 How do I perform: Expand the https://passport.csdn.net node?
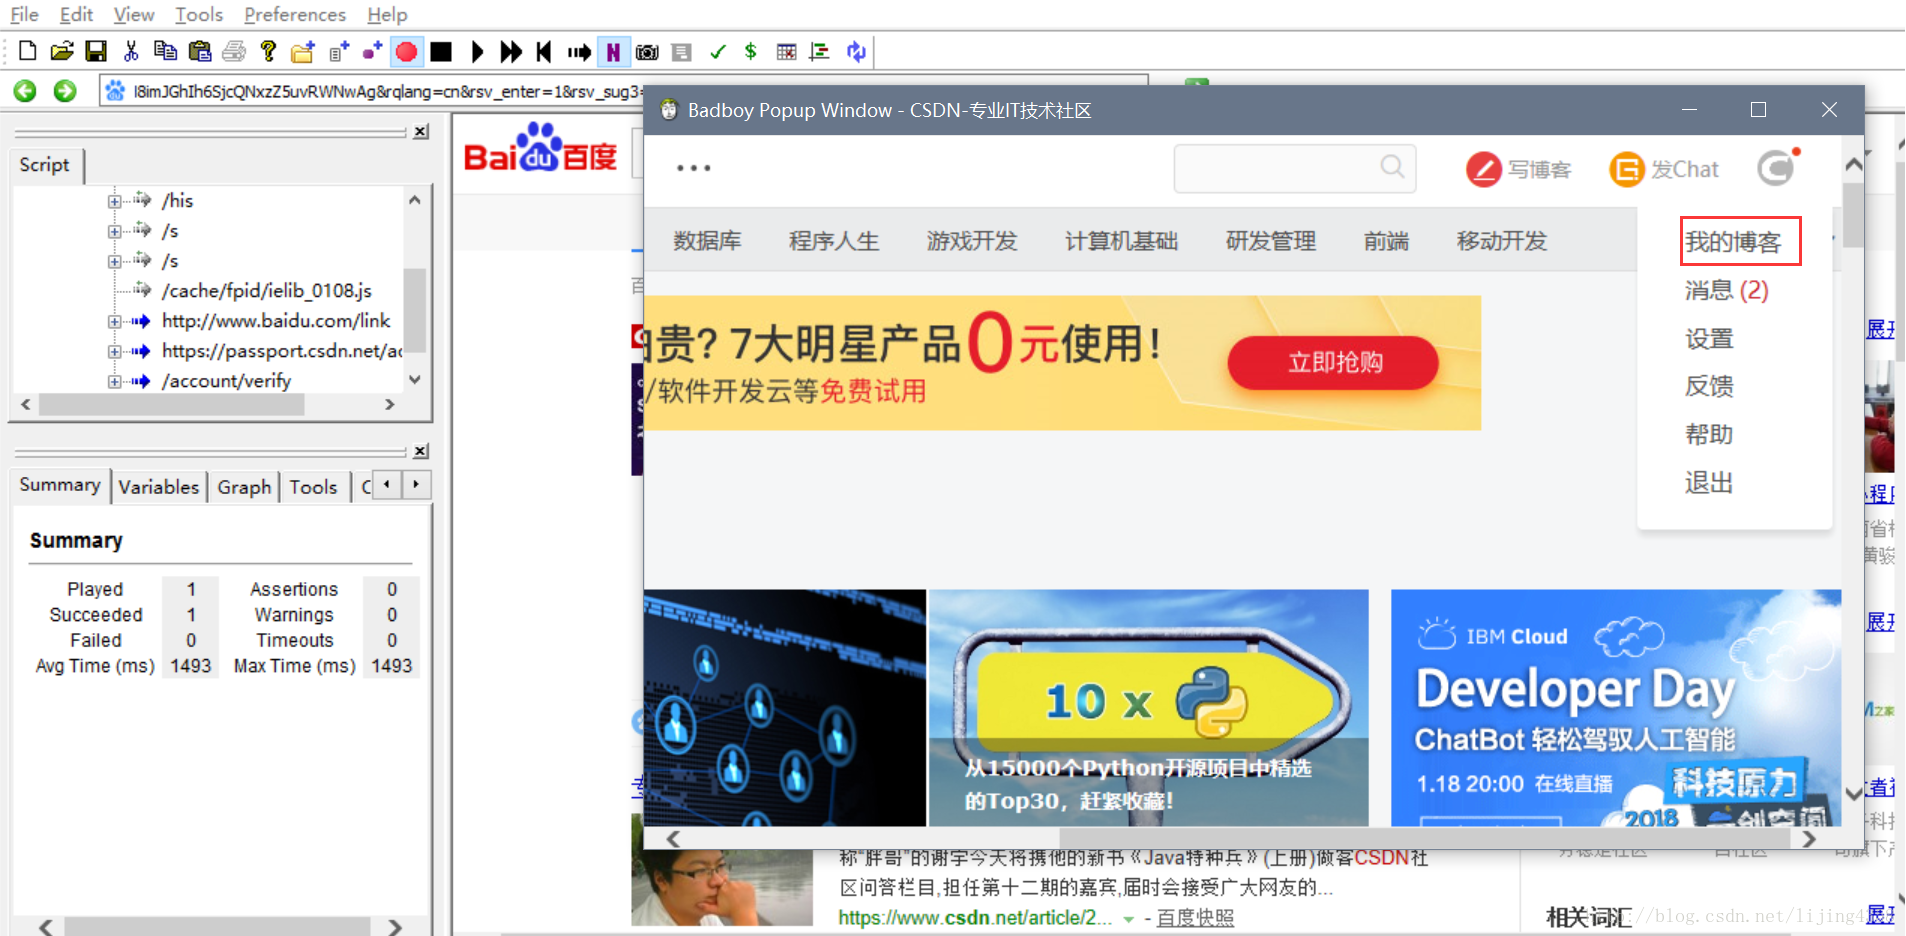(x=114, y=352)
